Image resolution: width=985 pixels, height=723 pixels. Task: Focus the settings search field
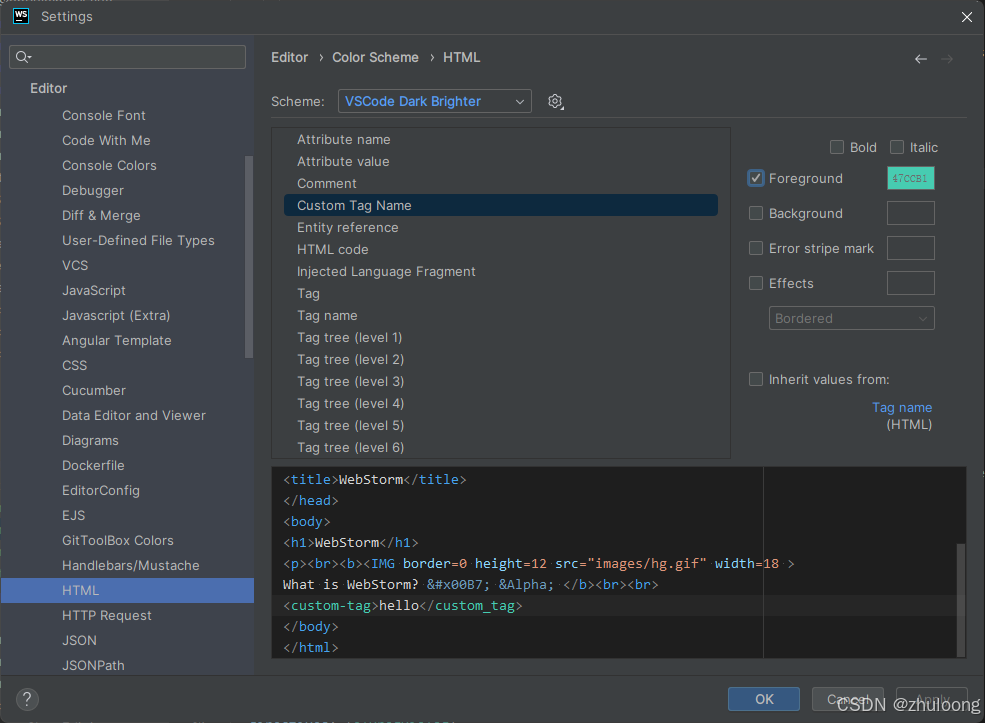[x=128, y=57]
